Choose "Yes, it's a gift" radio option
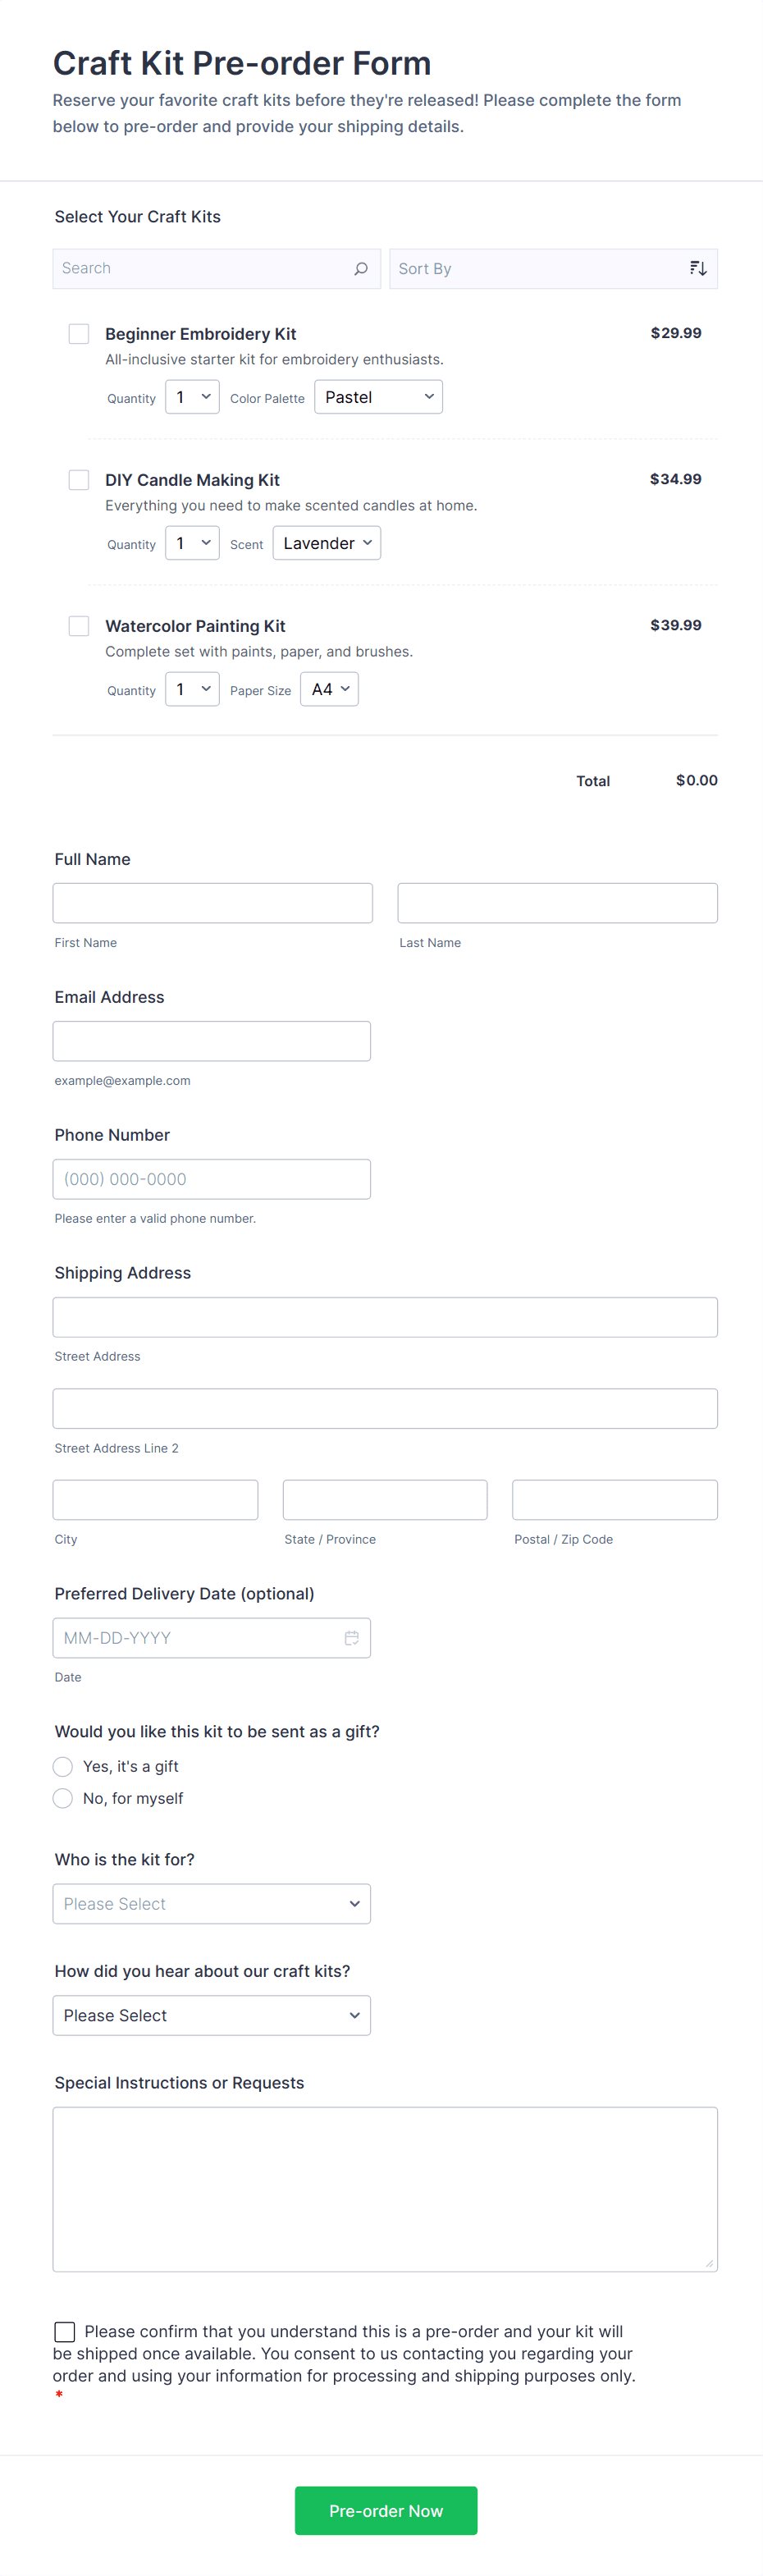 (63, 1766)
